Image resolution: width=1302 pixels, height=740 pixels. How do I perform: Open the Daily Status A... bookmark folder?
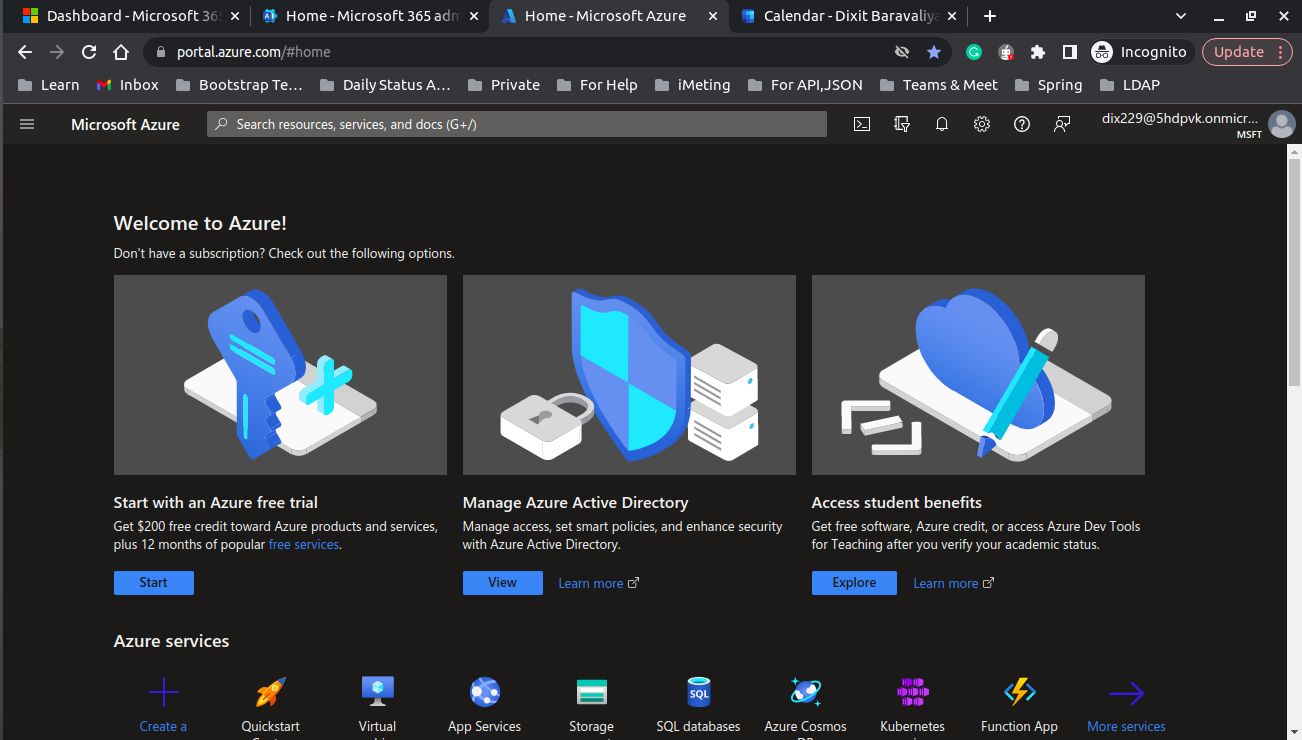(x=384, y=85)
